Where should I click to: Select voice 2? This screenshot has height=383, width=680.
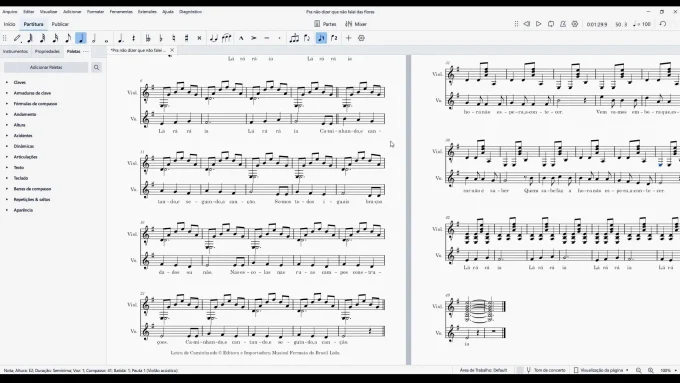tap(334, 38)
